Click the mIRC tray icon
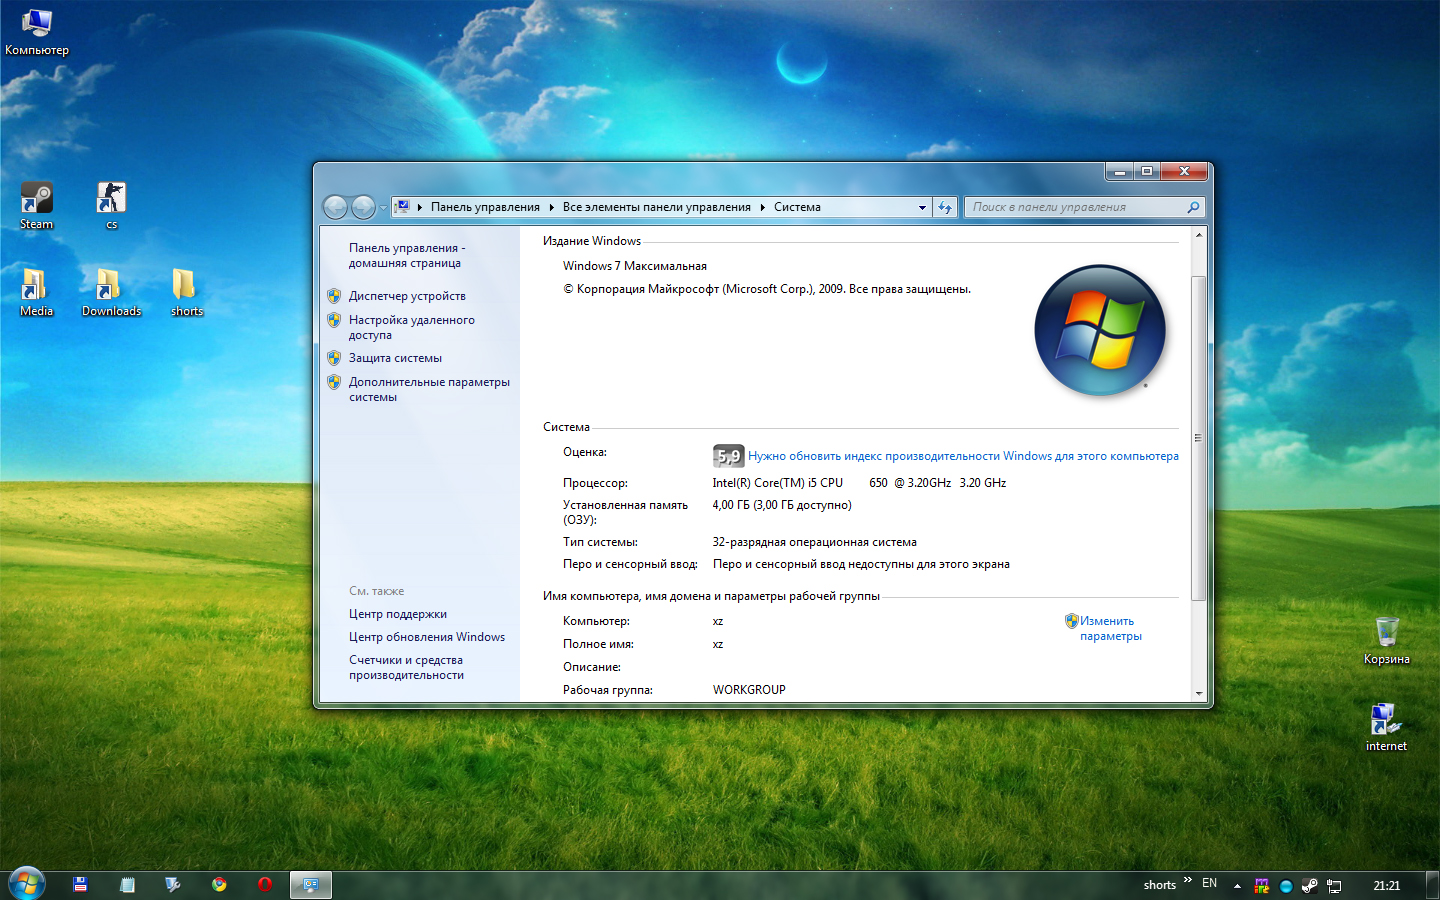 [x=1262, y=885]
